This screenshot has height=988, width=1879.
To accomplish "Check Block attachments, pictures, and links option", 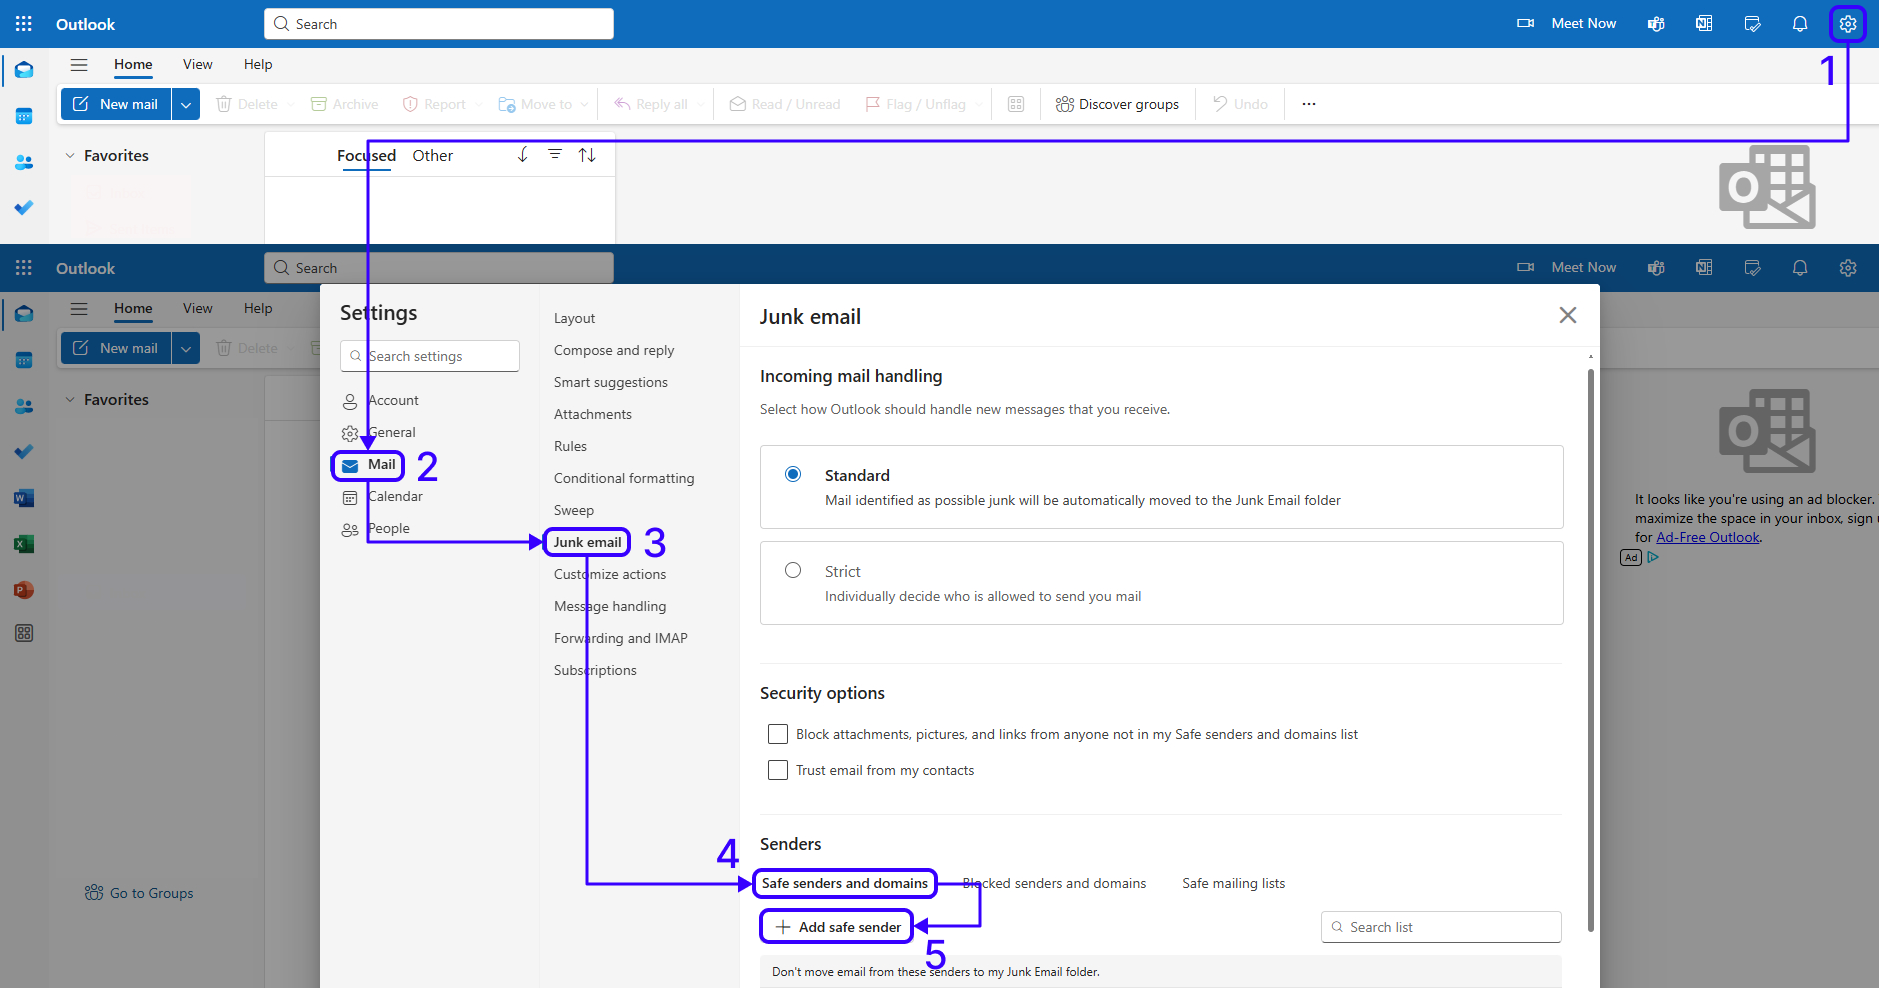I will (x=778, y=734).
